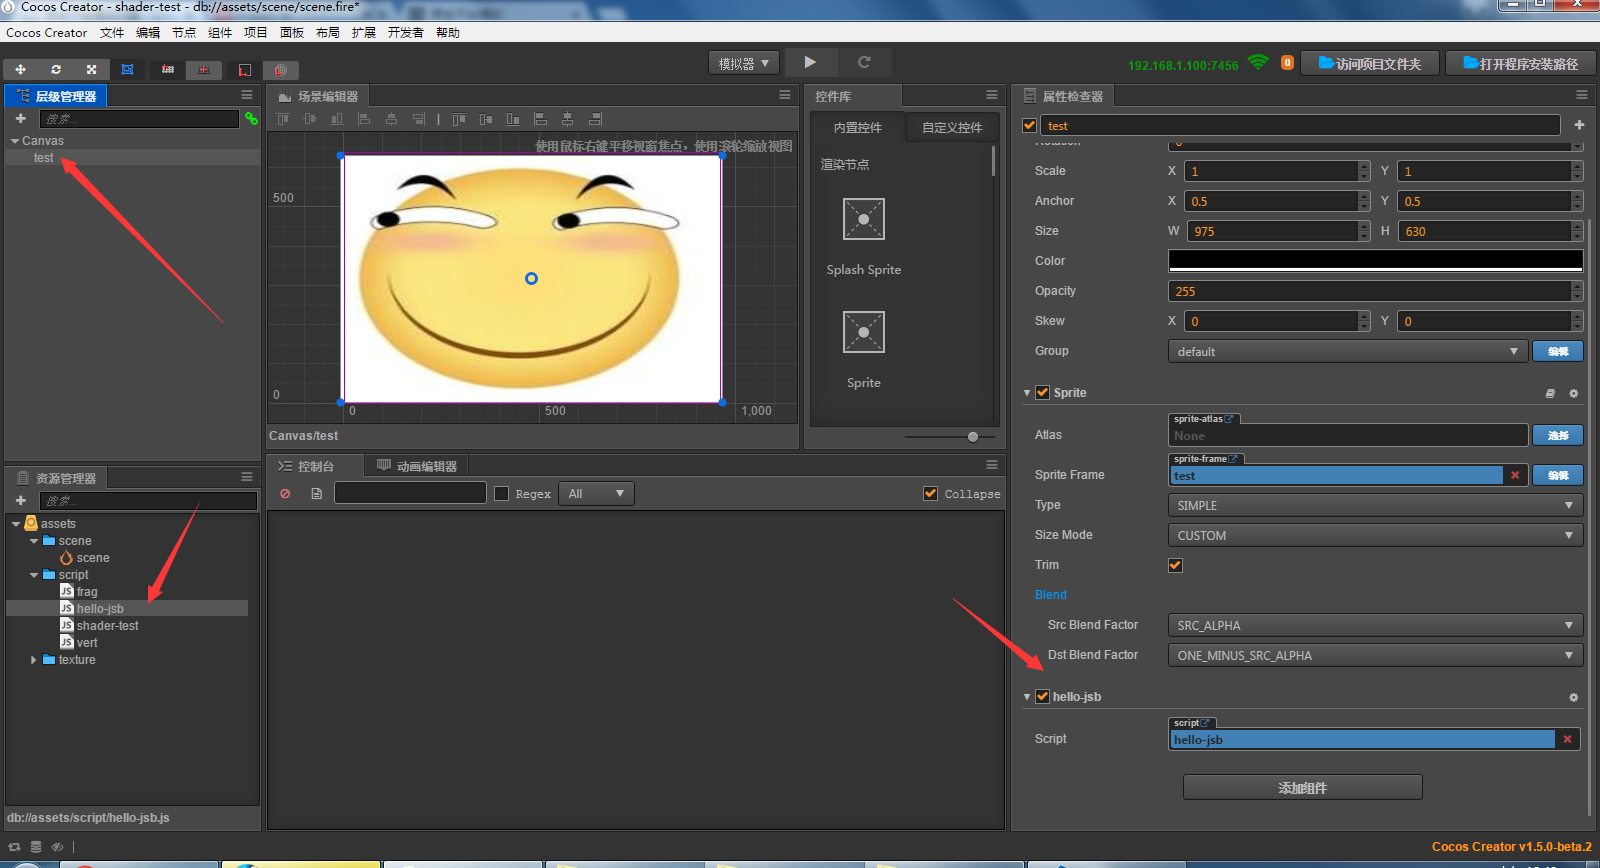The height and width of the screenshot is (868, 1600).
Task: Collapse the Canvas node in hierarchy
Action: click(x=15, y=141)
